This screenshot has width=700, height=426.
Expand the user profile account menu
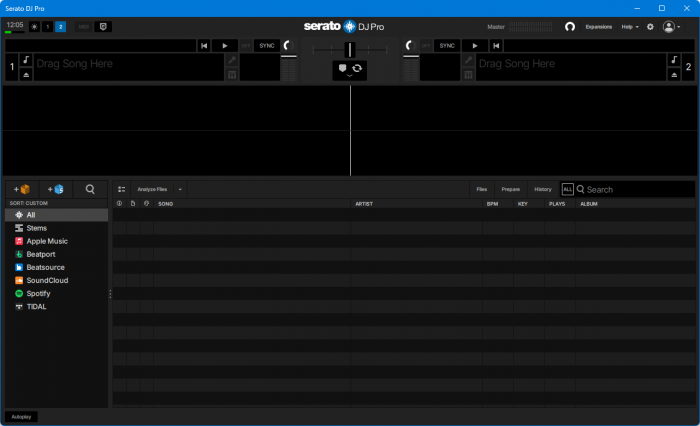tap(671, 27)
